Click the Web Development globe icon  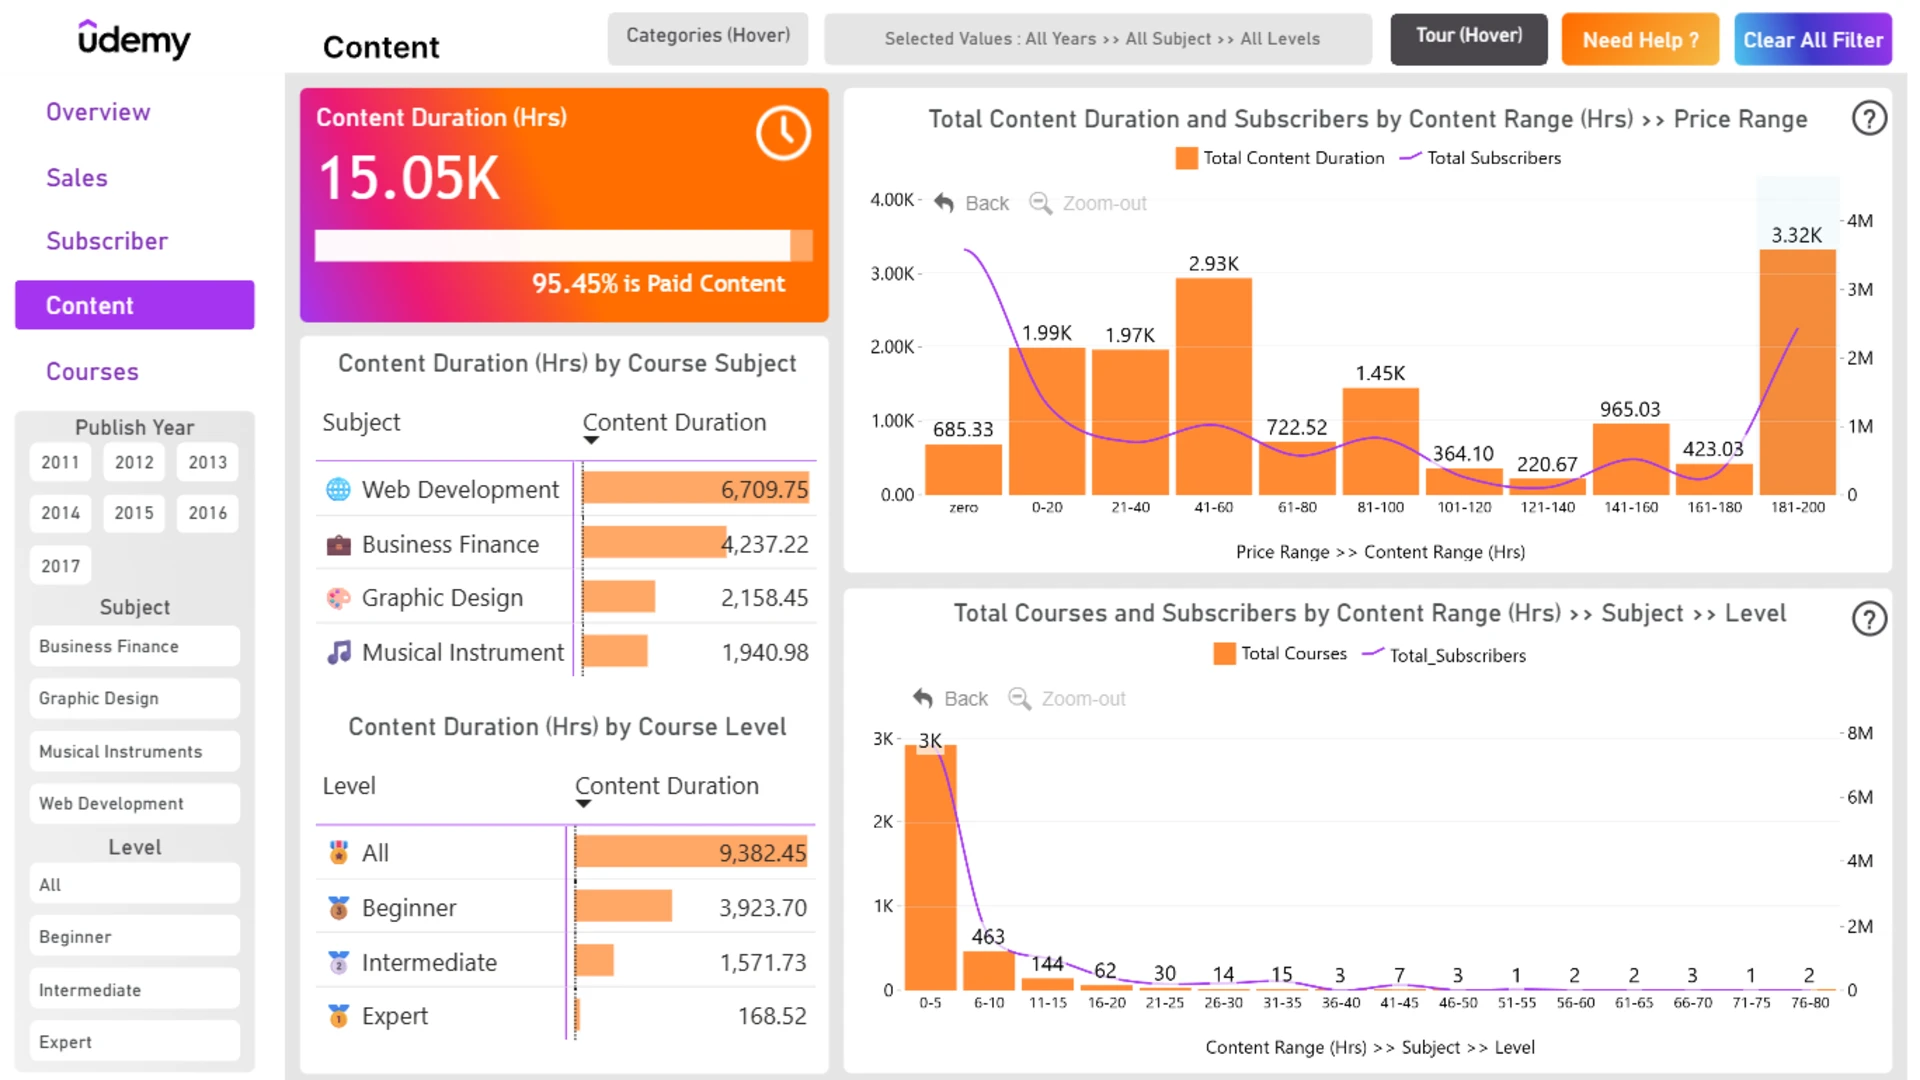pos(338,489)
